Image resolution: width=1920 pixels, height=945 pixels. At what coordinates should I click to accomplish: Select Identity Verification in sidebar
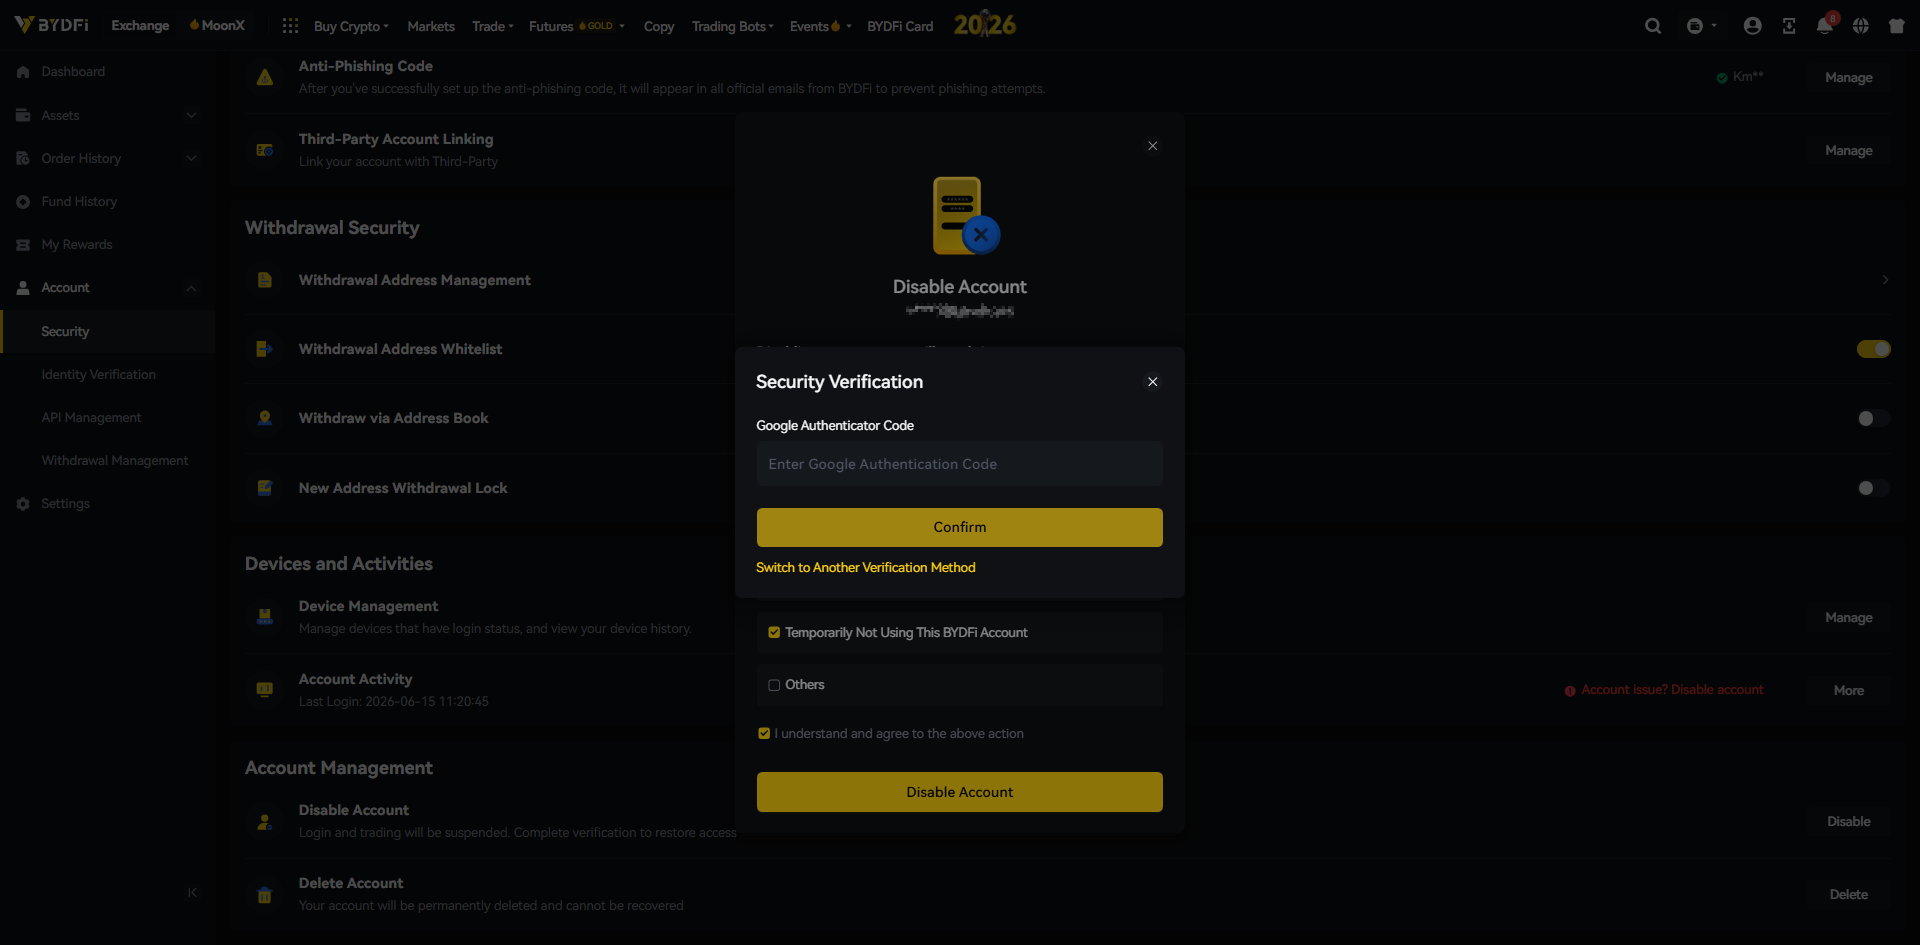[x=98, y=375]
